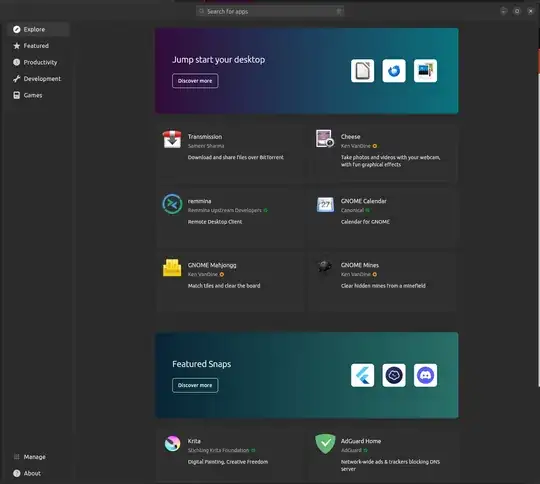Open the AdGuard Home title
Viewport: 540px width, 484px height.
tap(361, 441)
